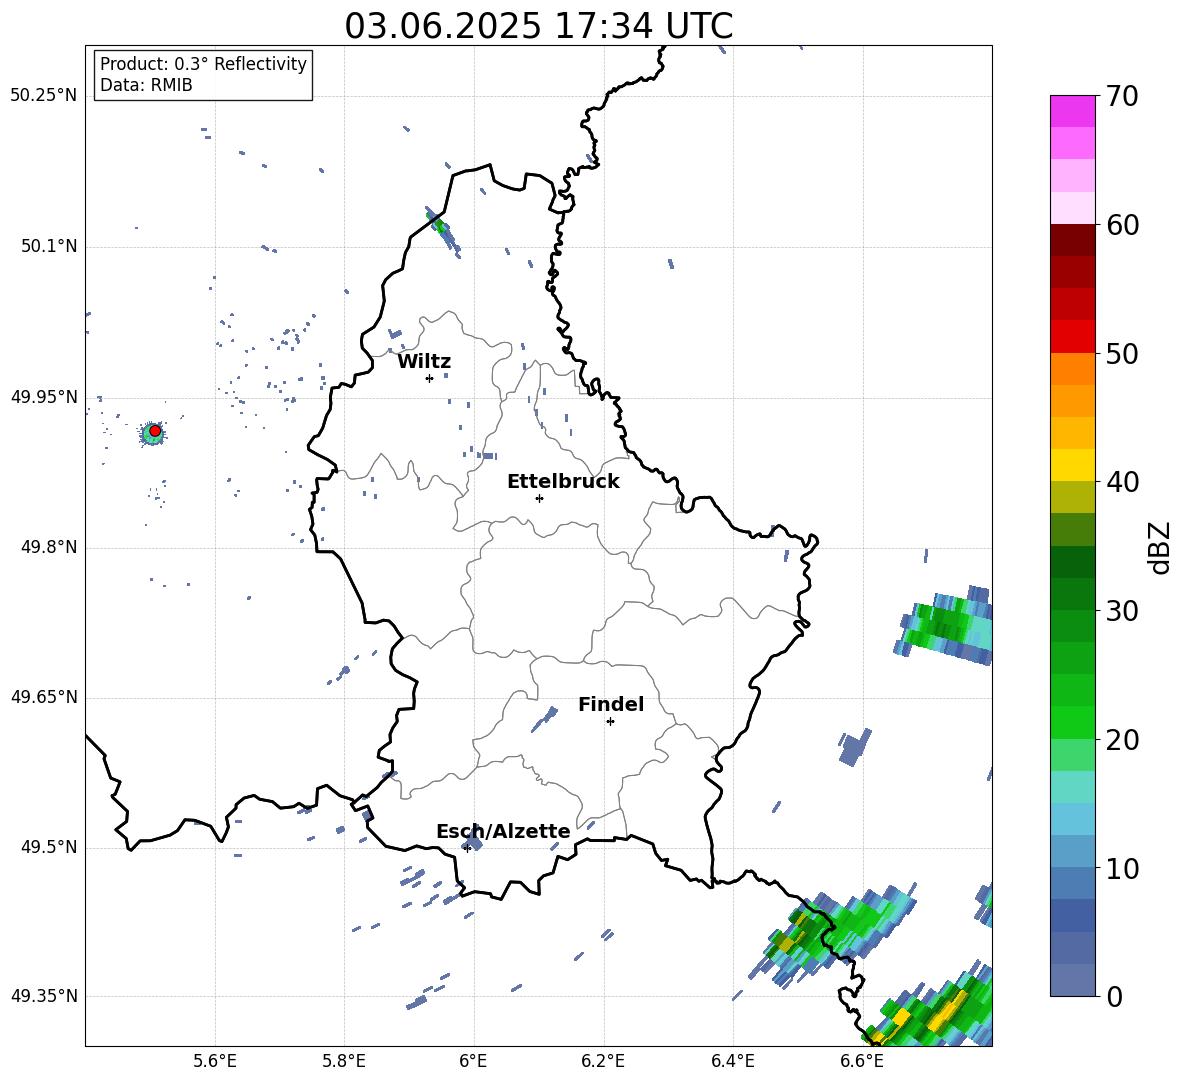Select the Wiltz station label
Screen dimensions: 1184x1081
424,362
